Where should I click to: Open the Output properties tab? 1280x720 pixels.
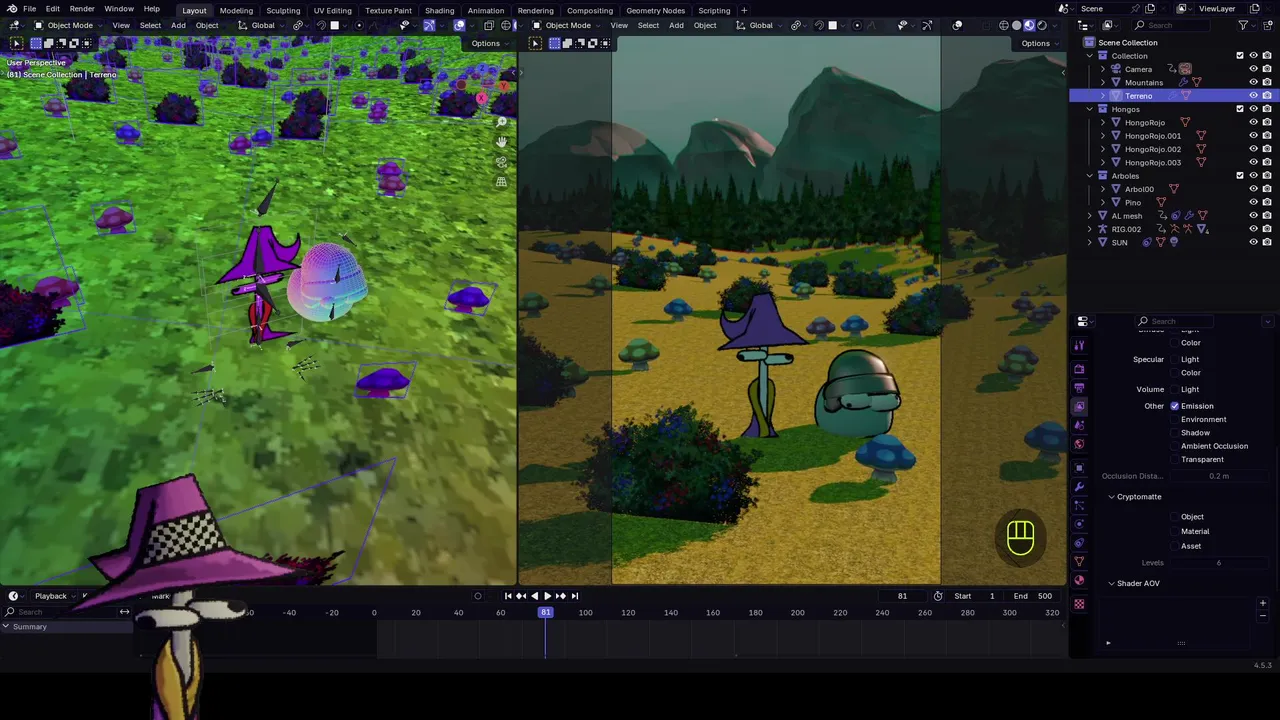(1079, 388)
